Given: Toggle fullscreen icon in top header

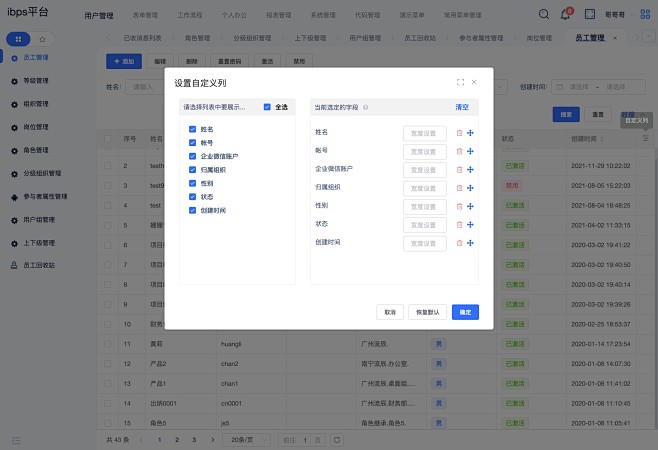Looking at the screenshot, I should [590, 14].
